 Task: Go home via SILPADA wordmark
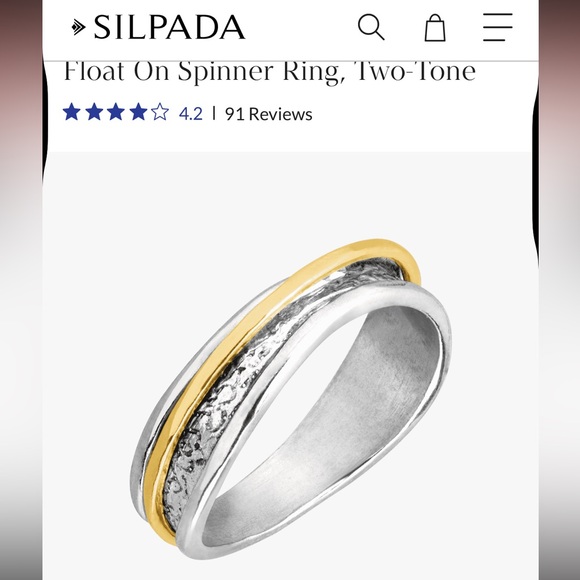tap(169, 27)
